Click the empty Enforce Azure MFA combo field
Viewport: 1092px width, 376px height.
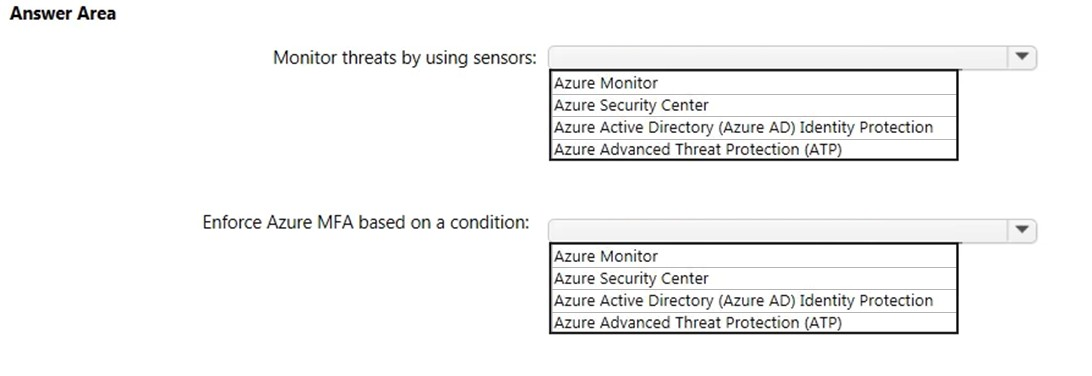778,230
